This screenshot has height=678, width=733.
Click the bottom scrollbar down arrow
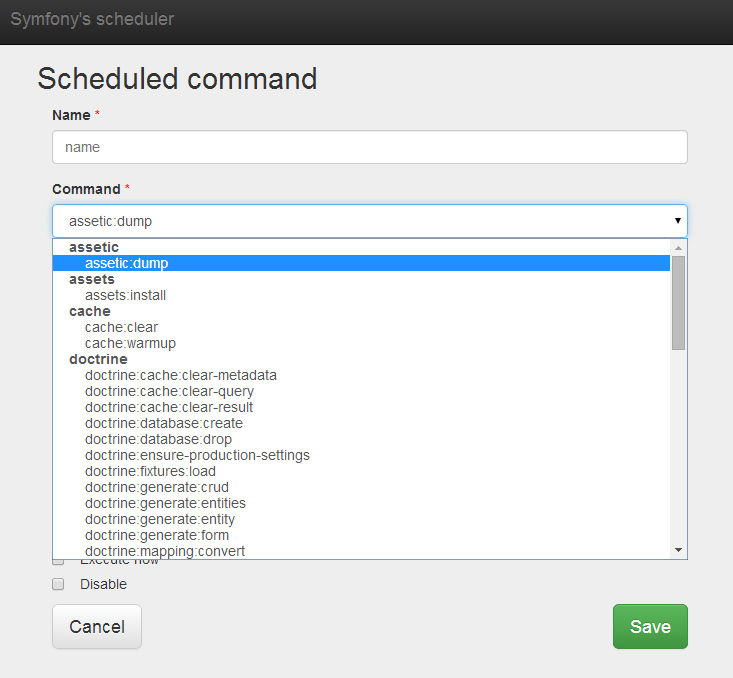(x=678, y=550)
